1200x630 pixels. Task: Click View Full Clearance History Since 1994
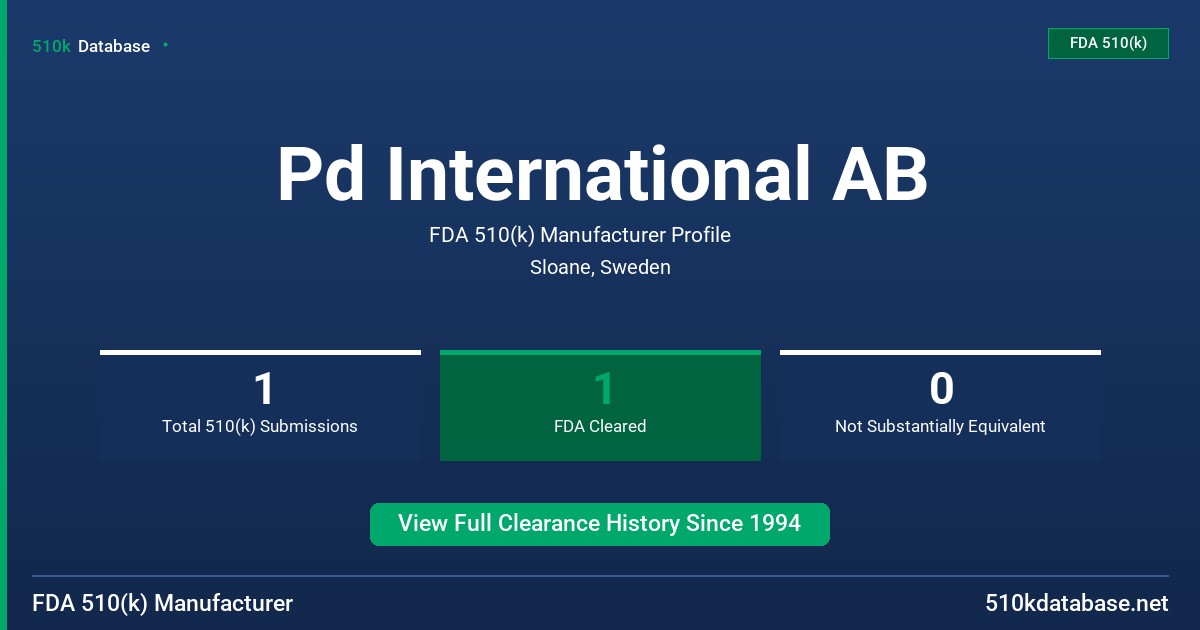tap(600, 524)
